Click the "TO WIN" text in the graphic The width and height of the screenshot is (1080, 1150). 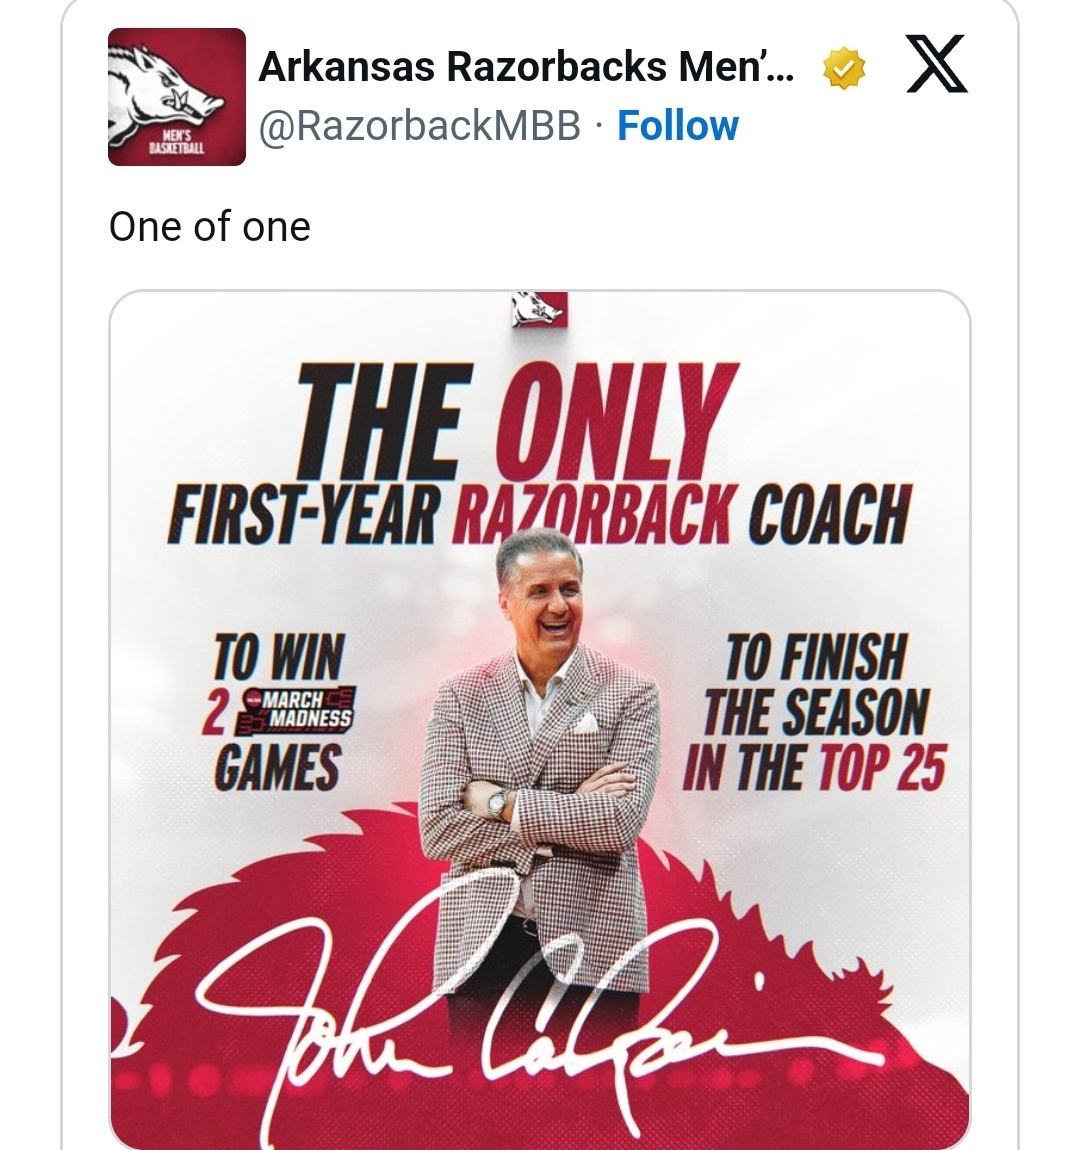(x=279, y=658)
